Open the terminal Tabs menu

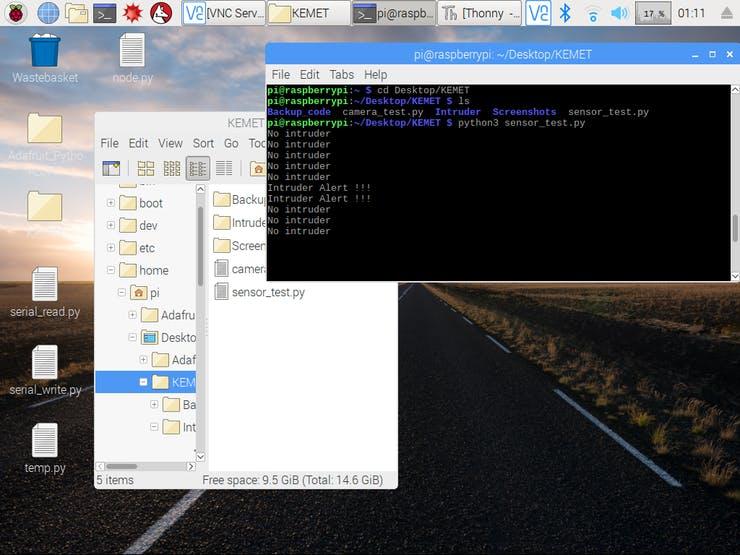tap(342, 75)
